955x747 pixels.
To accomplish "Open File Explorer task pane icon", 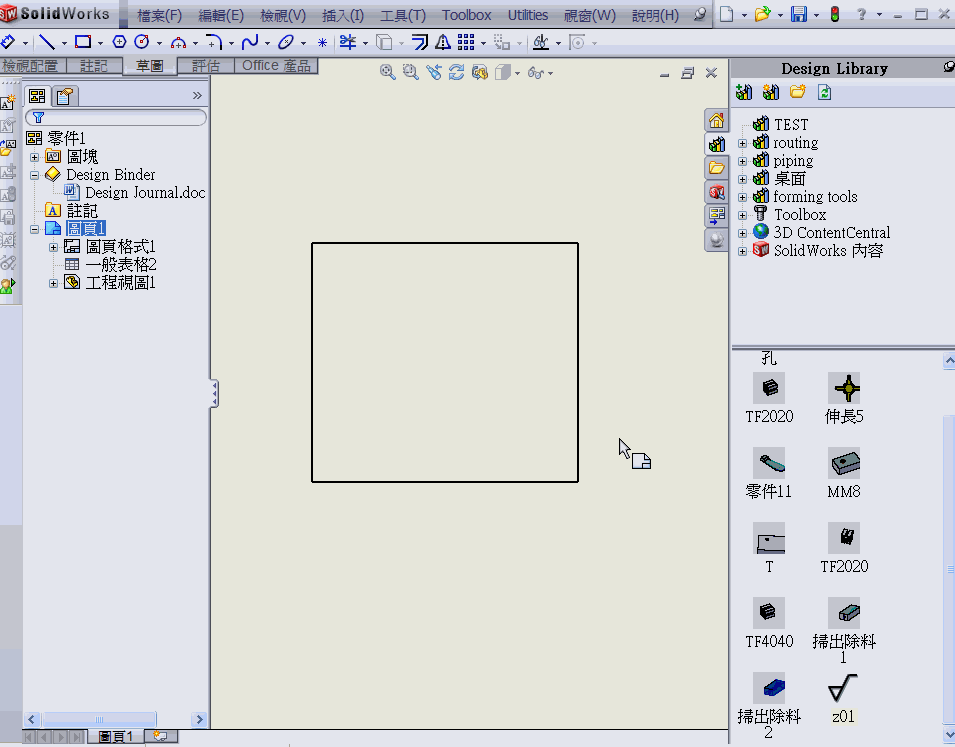I will pyautogui.click(x=716, y=168).
